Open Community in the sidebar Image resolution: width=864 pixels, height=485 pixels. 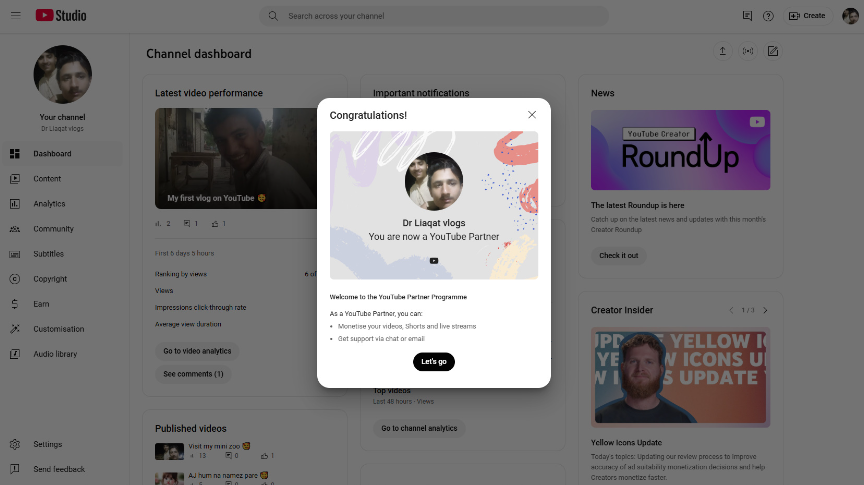62,229
